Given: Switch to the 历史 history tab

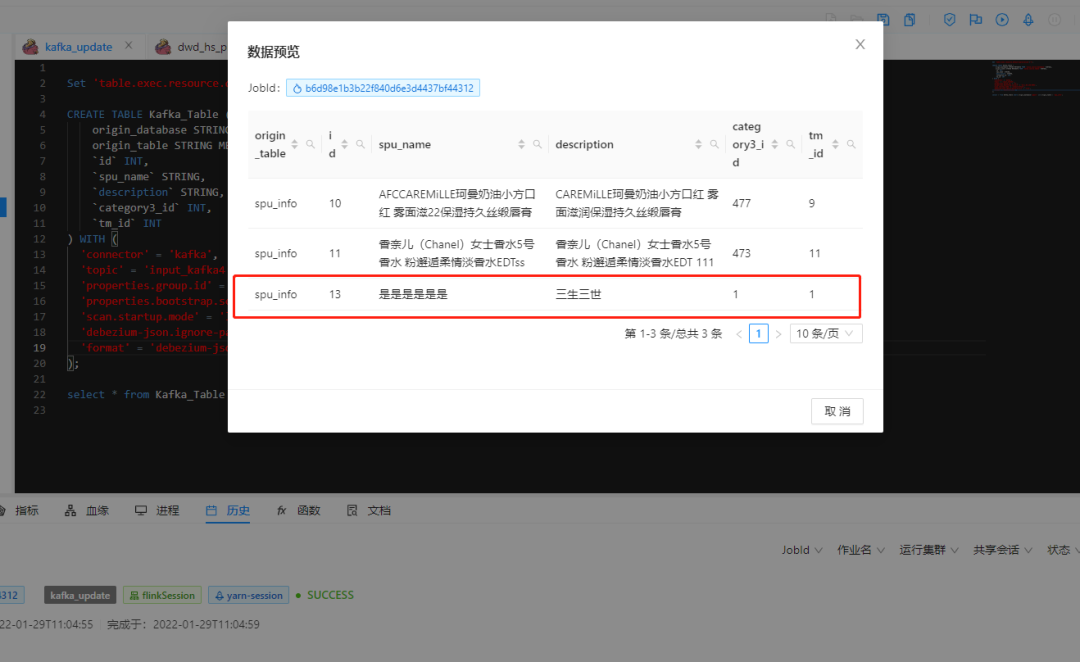Looking at the screenshot, I should click(227, 510).
